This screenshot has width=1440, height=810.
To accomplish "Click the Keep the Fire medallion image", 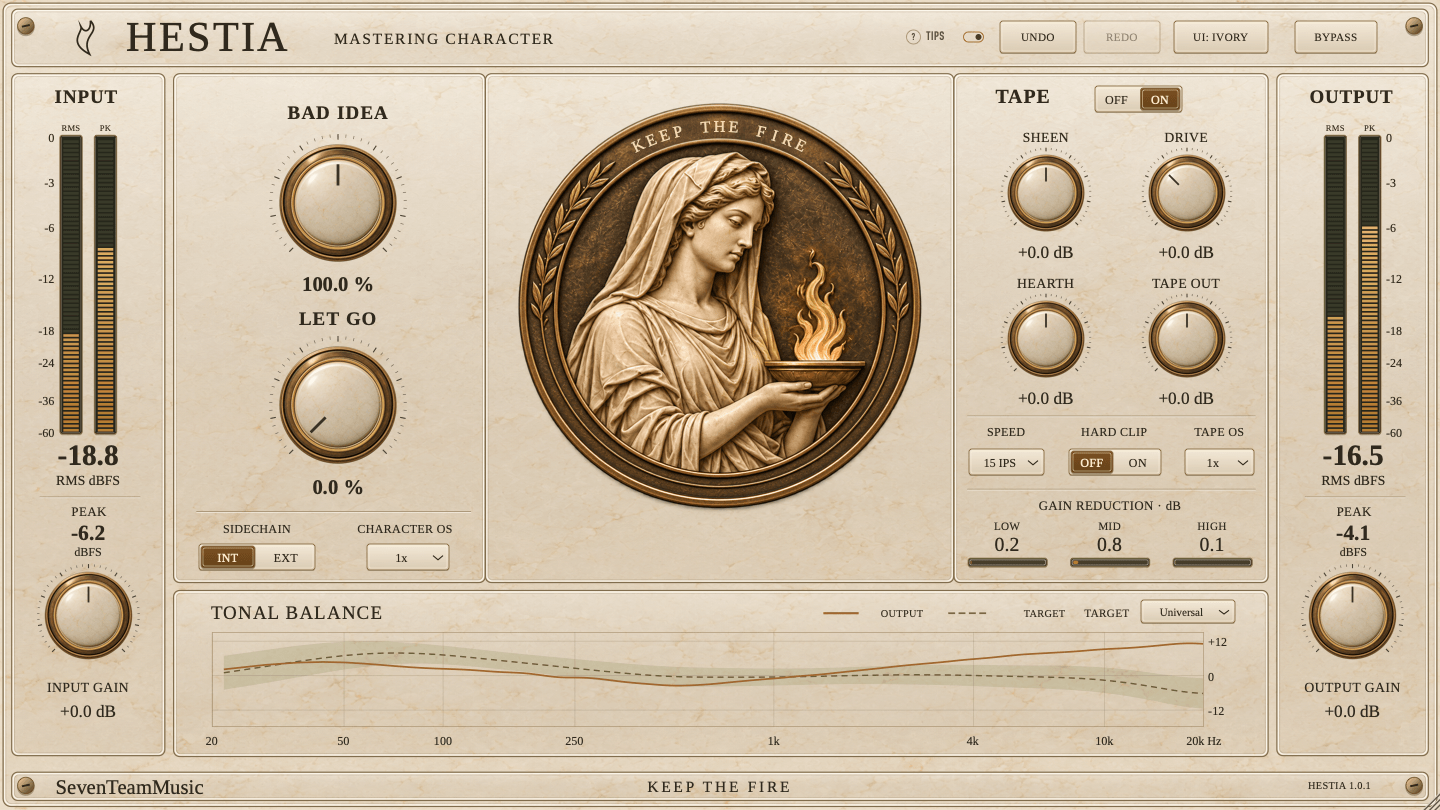I will (719, 306).
